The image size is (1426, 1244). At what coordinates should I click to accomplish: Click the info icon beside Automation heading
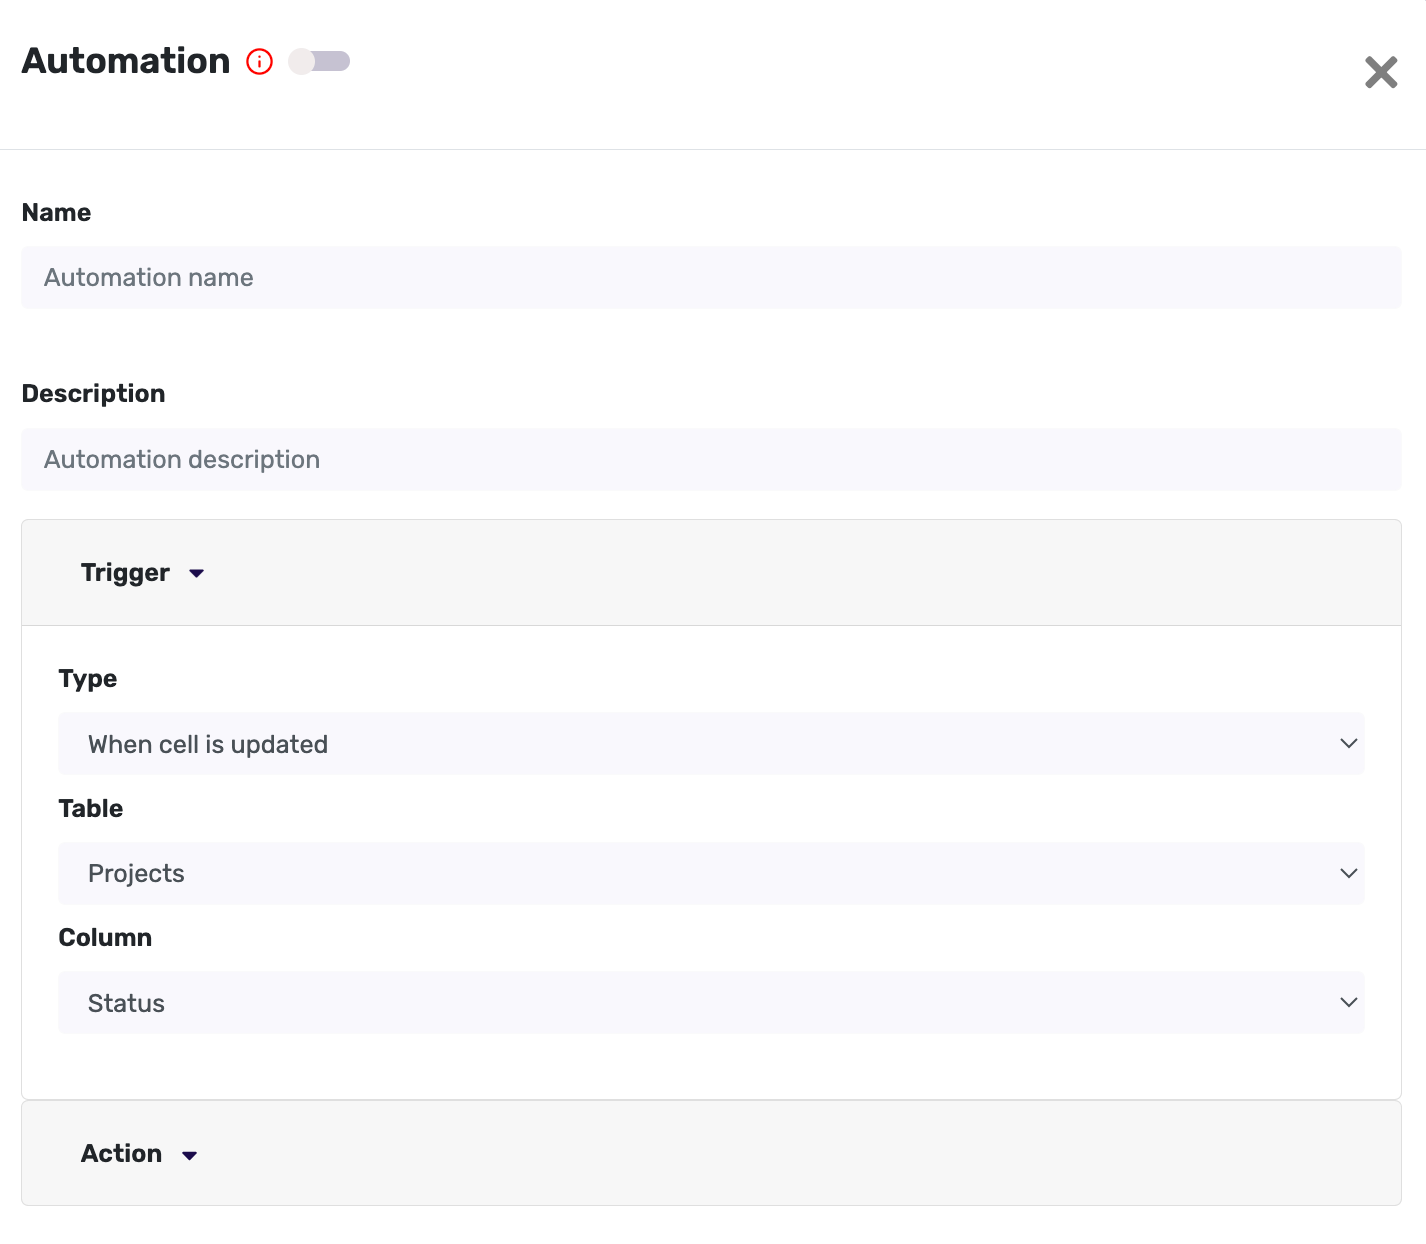pyautogui.click(x=259, y=61)
